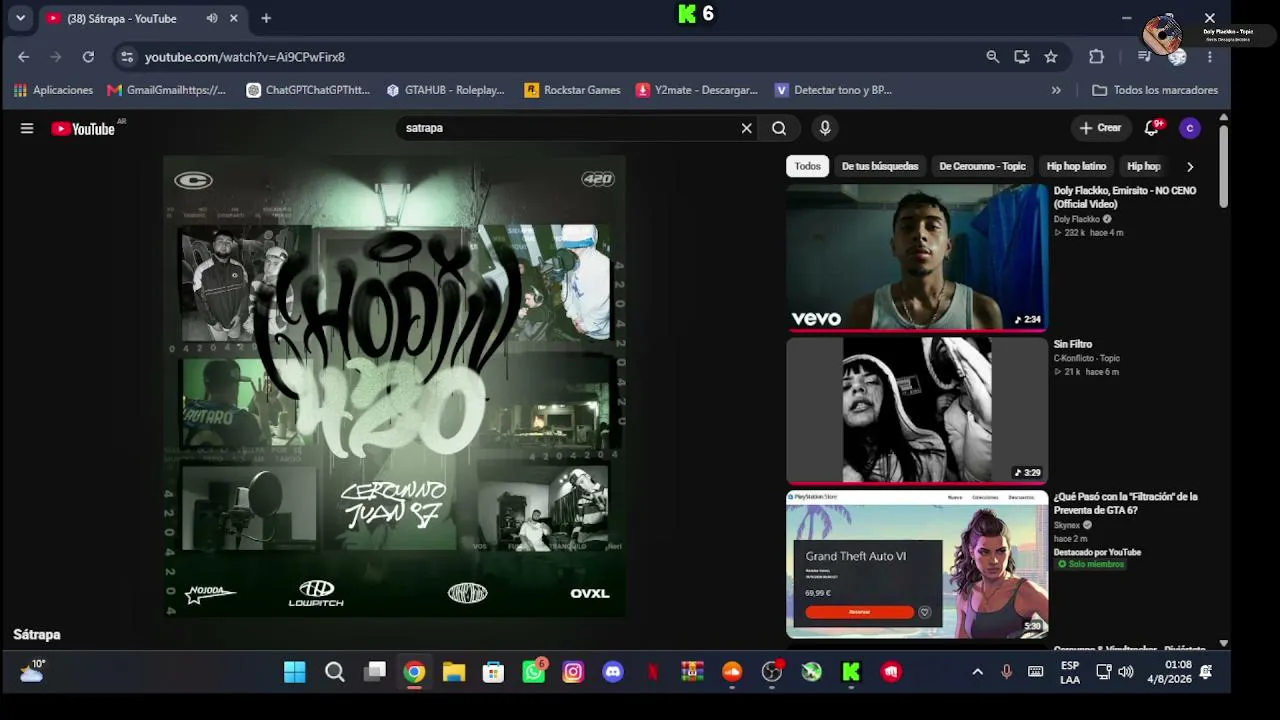Open Discord from the taskbar
Image resolution: width=1280 pixels, height=720 pixels.
tap(613, 672)
